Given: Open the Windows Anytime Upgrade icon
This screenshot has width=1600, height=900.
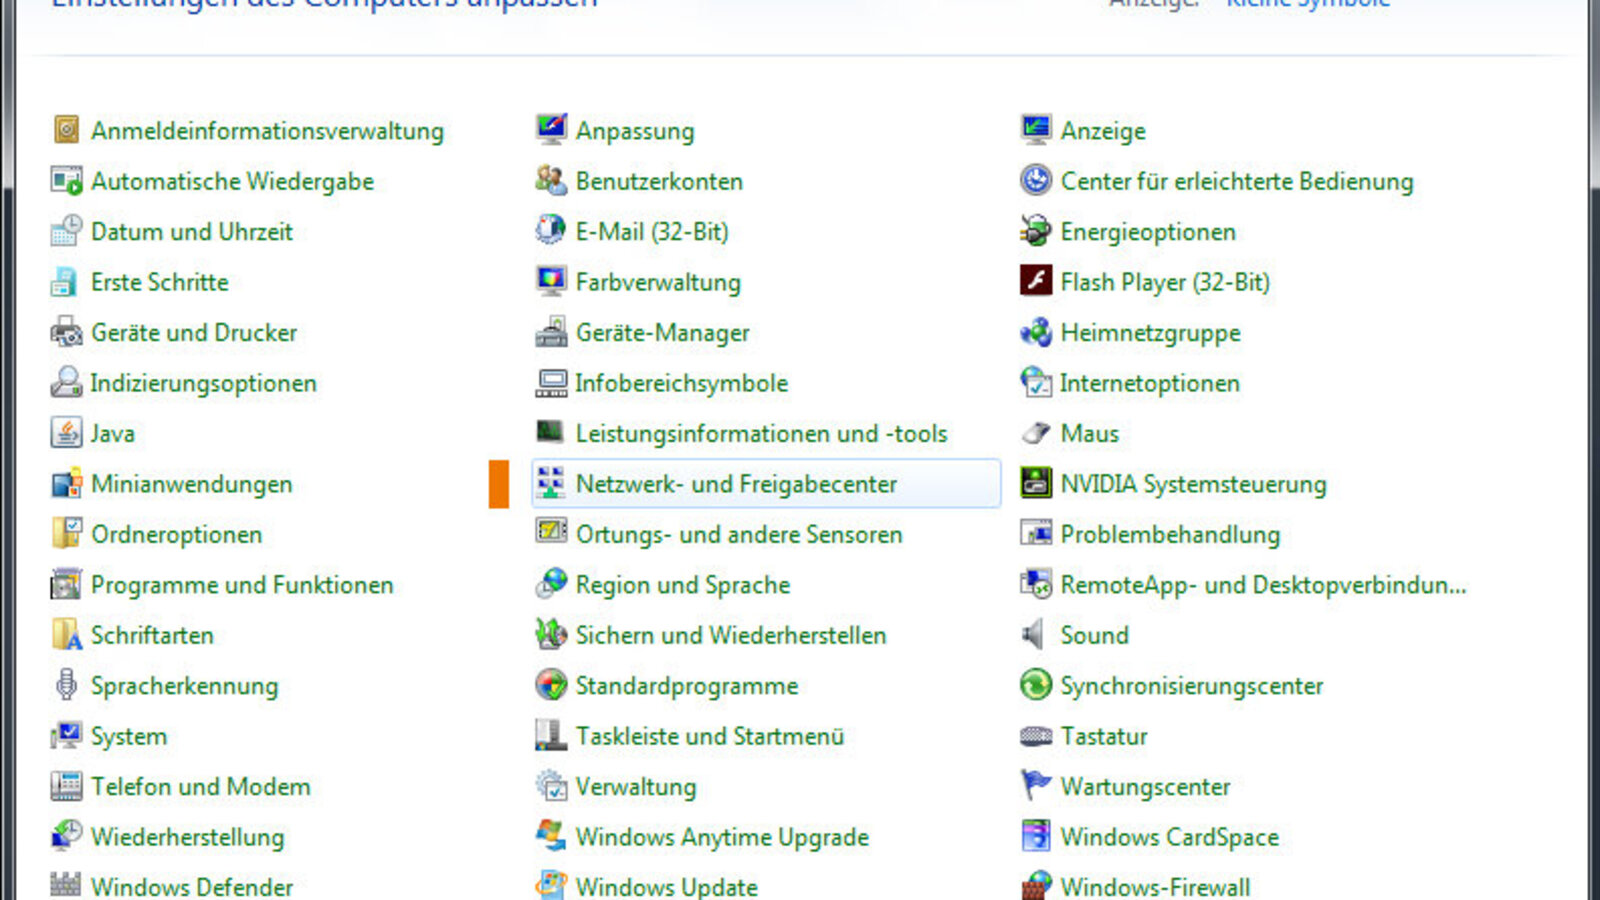Looking at the screenshot, I should (x=551, y=836).
